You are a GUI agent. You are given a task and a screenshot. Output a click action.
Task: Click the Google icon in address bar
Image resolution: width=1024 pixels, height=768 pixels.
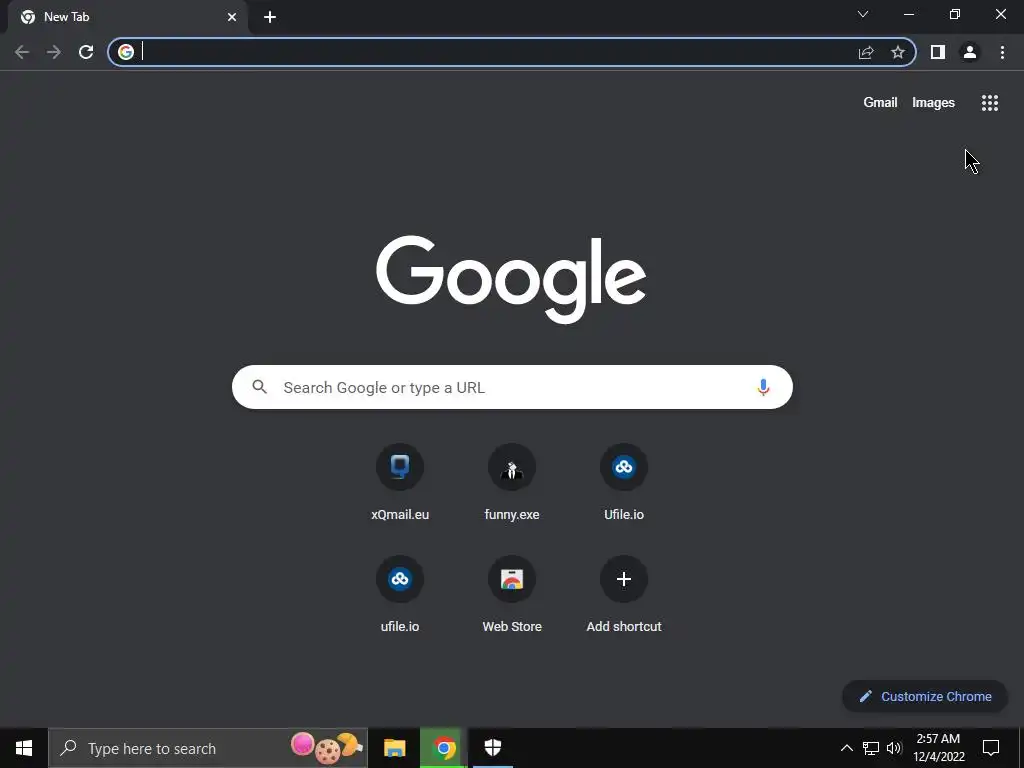click(x=126, y=52)
